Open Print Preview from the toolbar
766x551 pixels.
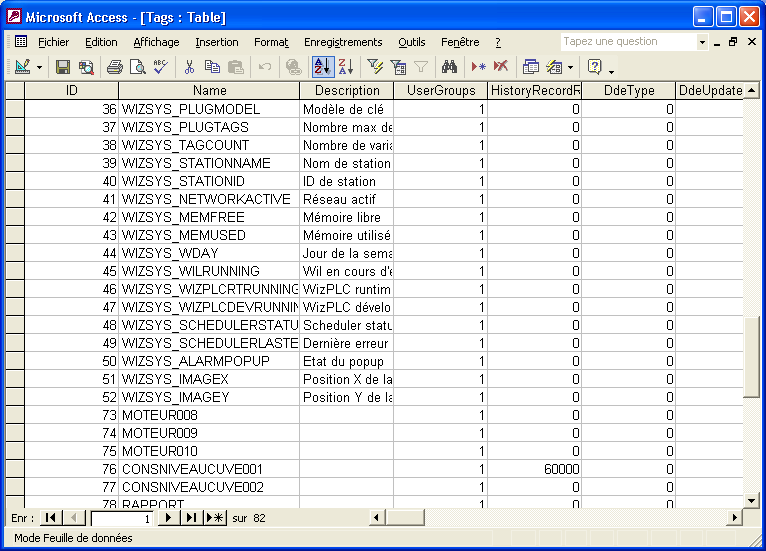137,67
